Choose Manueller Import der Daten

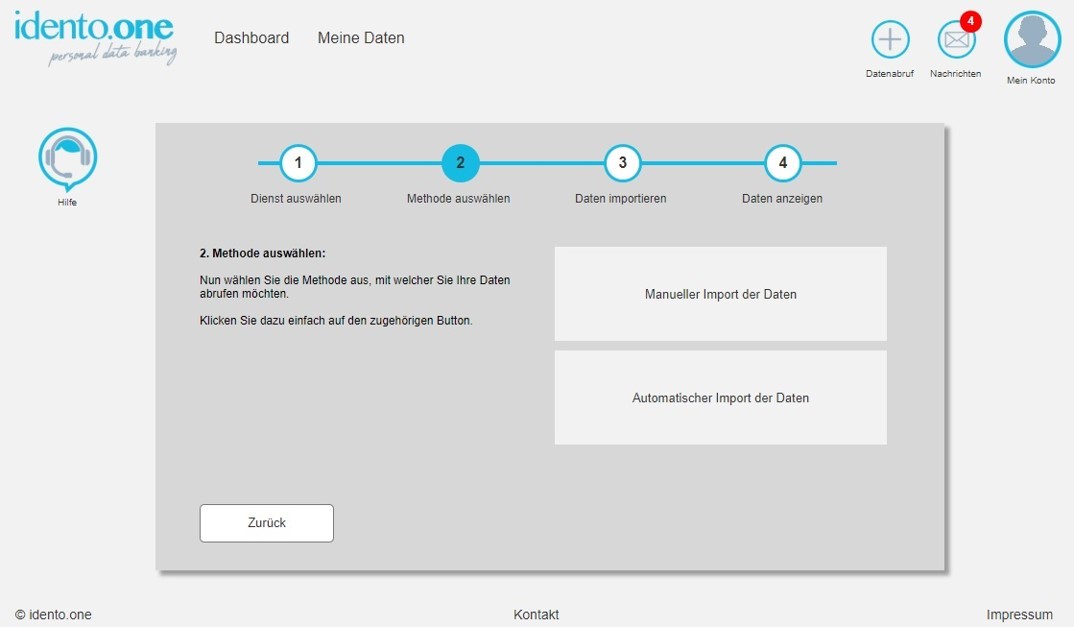720,294
